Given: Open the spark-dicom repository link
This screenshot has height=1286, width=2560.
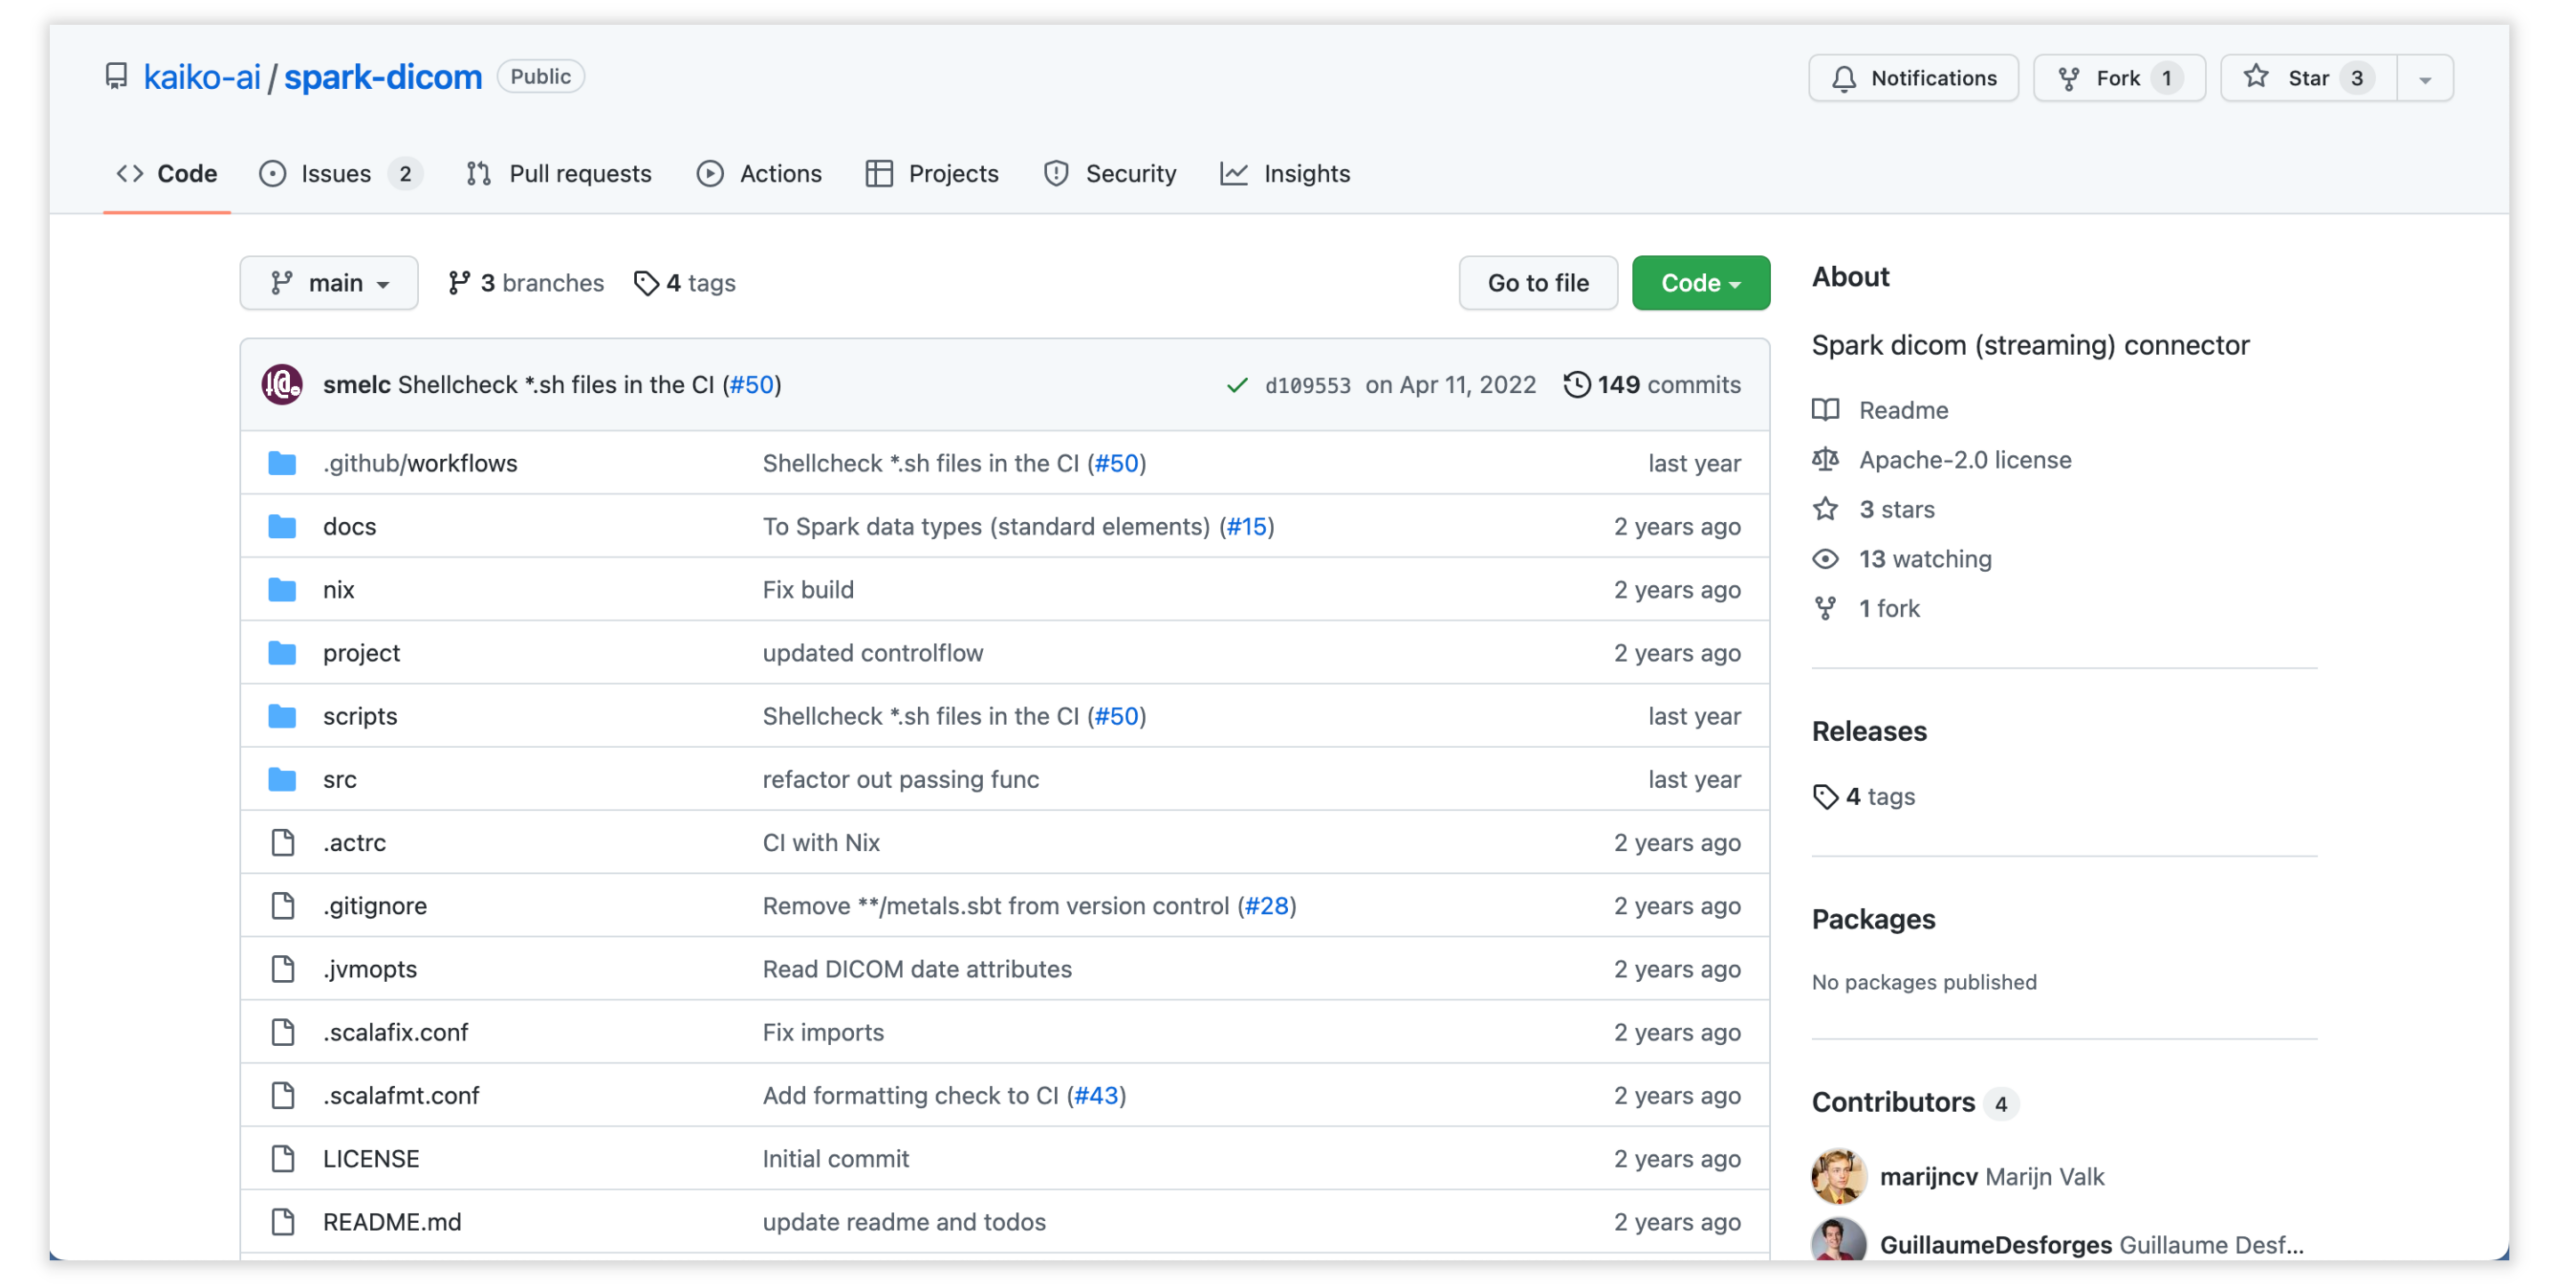Looking at the screenshot, I should (382, 77).
